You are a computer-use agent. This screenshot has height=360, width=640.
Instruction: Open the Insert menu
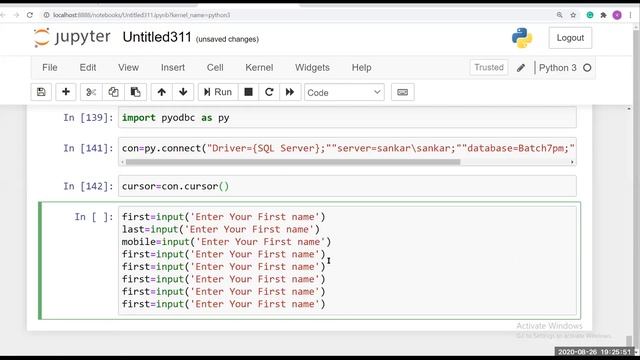point(173,68)
